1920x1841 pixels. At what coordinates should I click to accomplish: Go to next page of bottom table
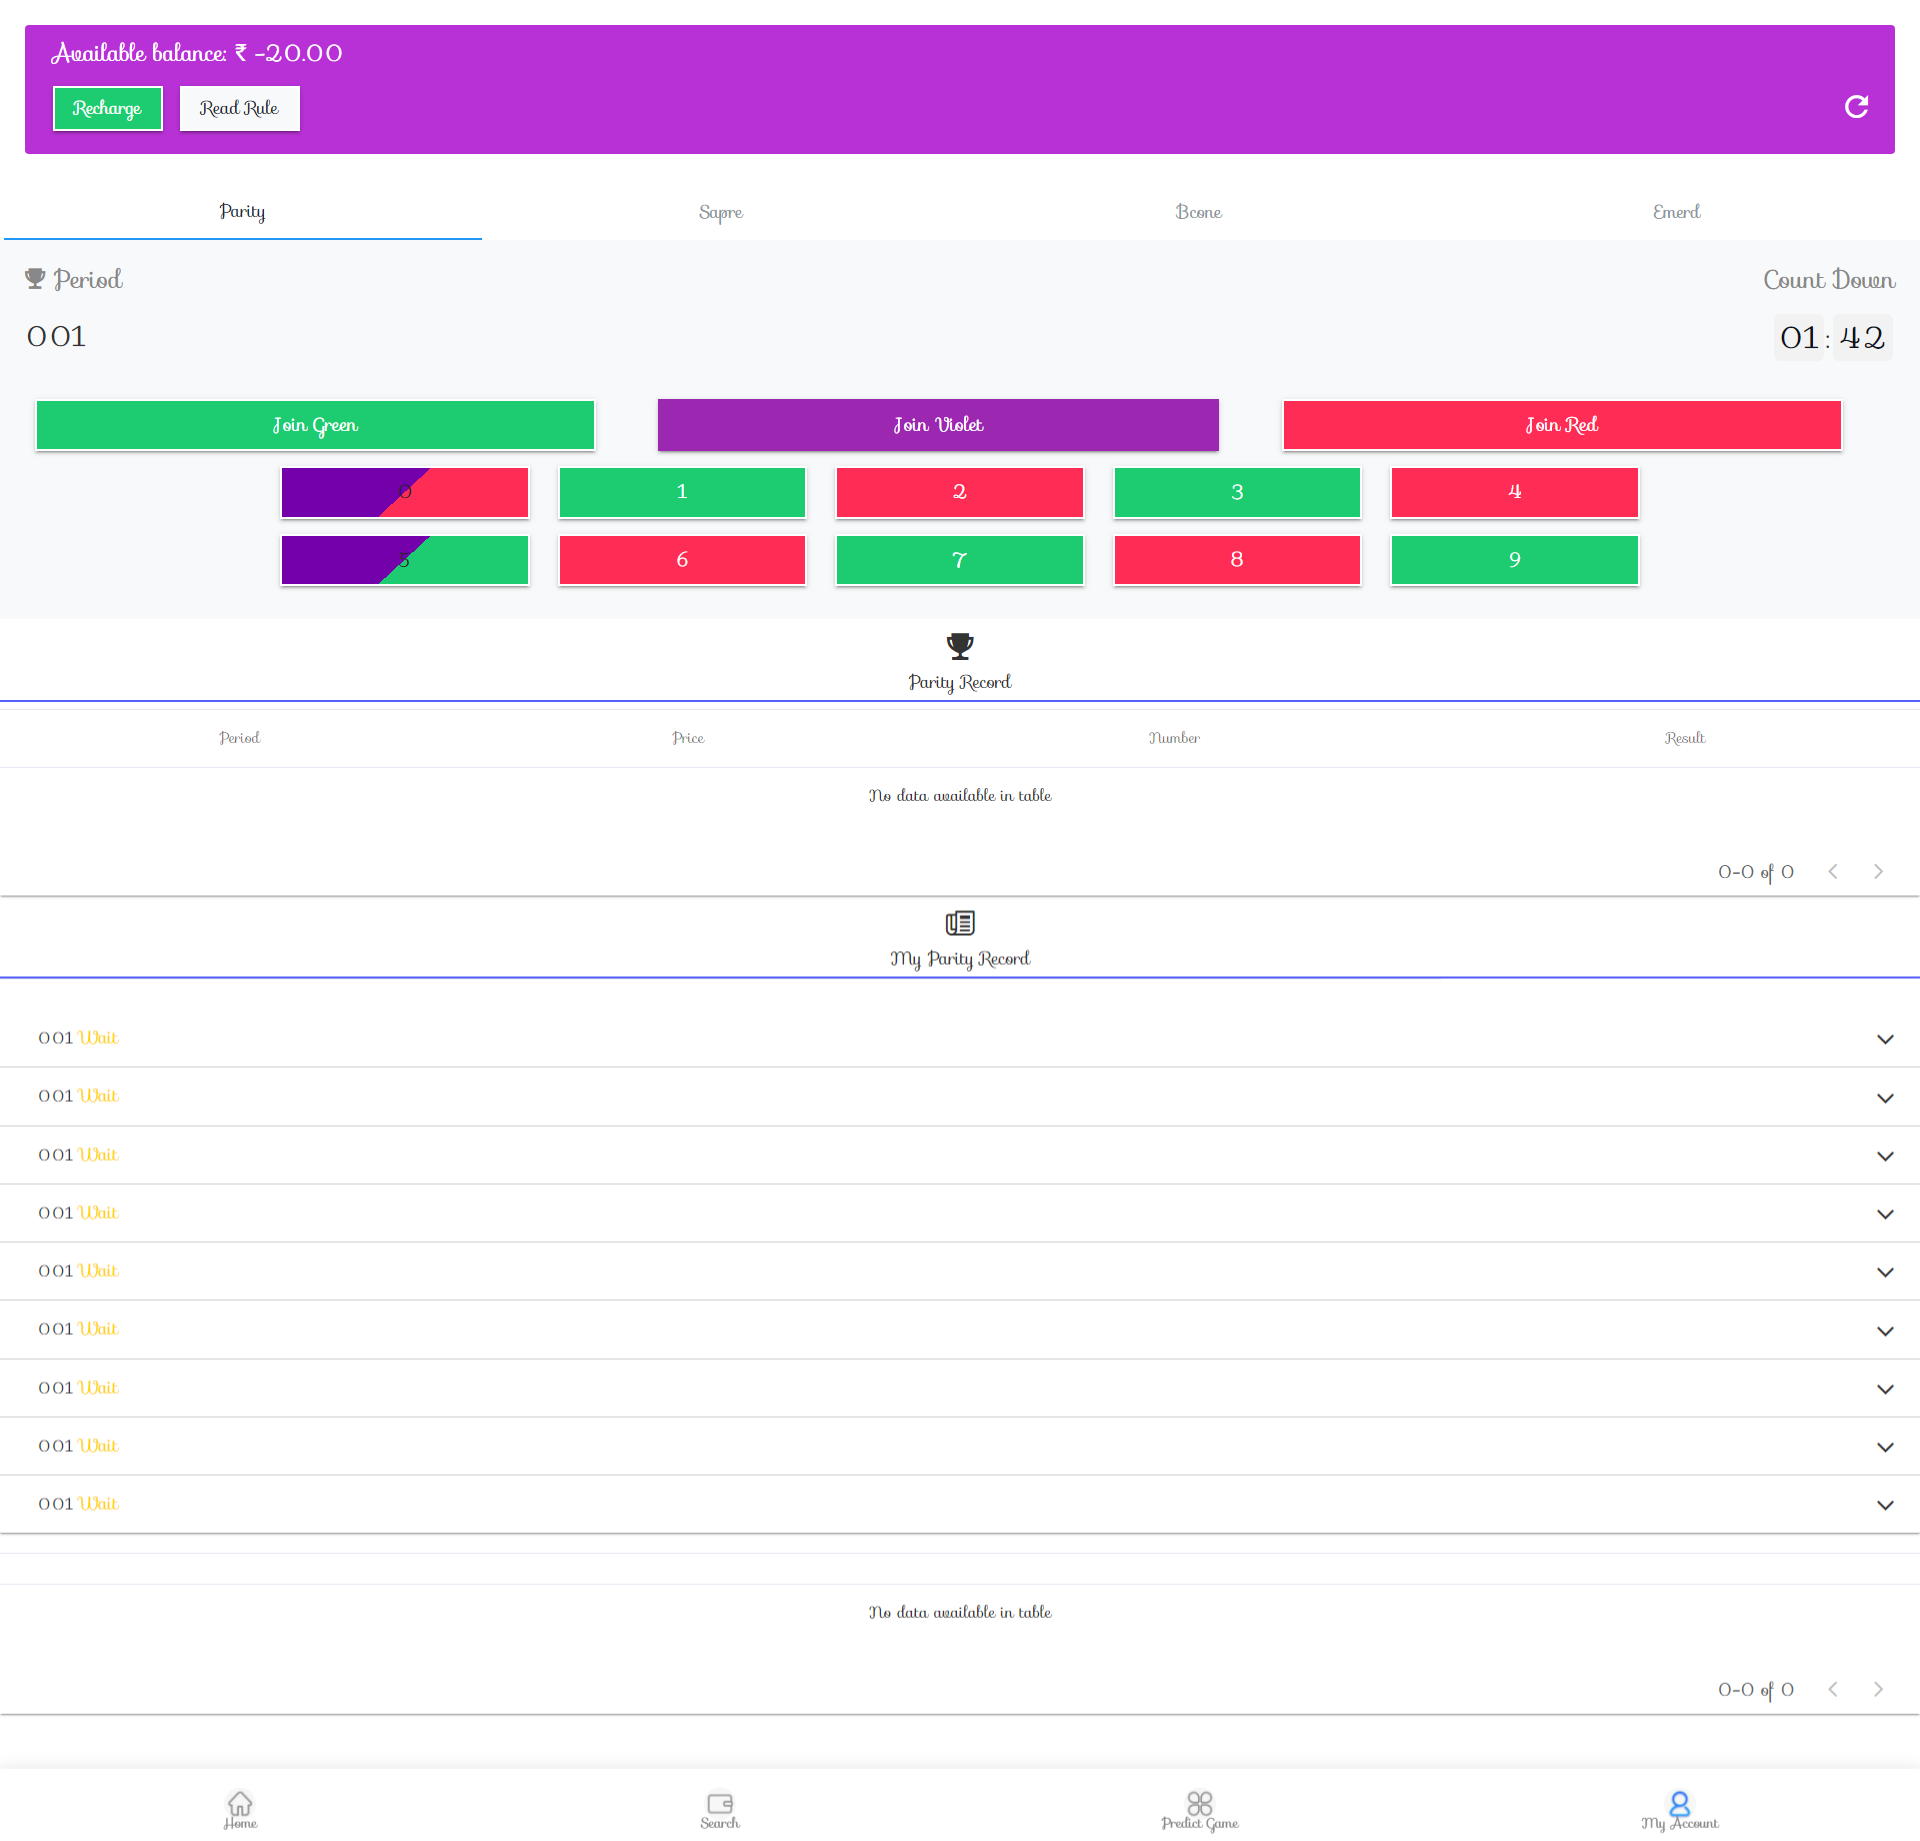pos(1878,1690)
